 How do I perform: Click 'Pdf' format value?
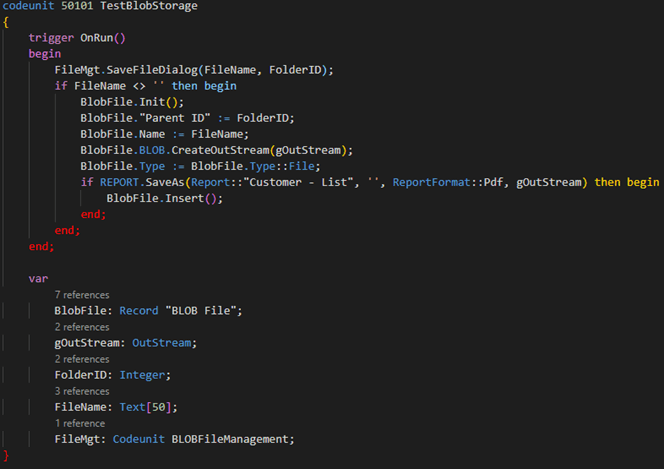point(493,182)
